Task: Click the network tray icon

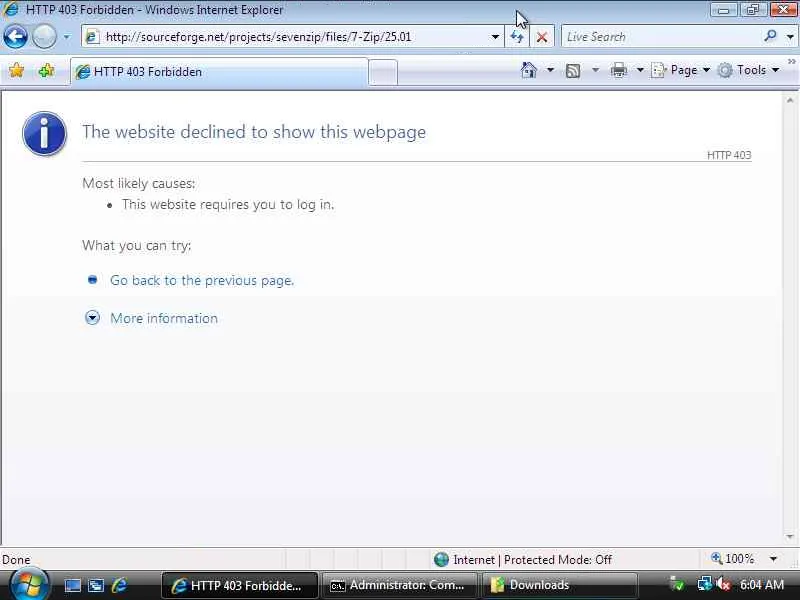Action: [705, 584]
